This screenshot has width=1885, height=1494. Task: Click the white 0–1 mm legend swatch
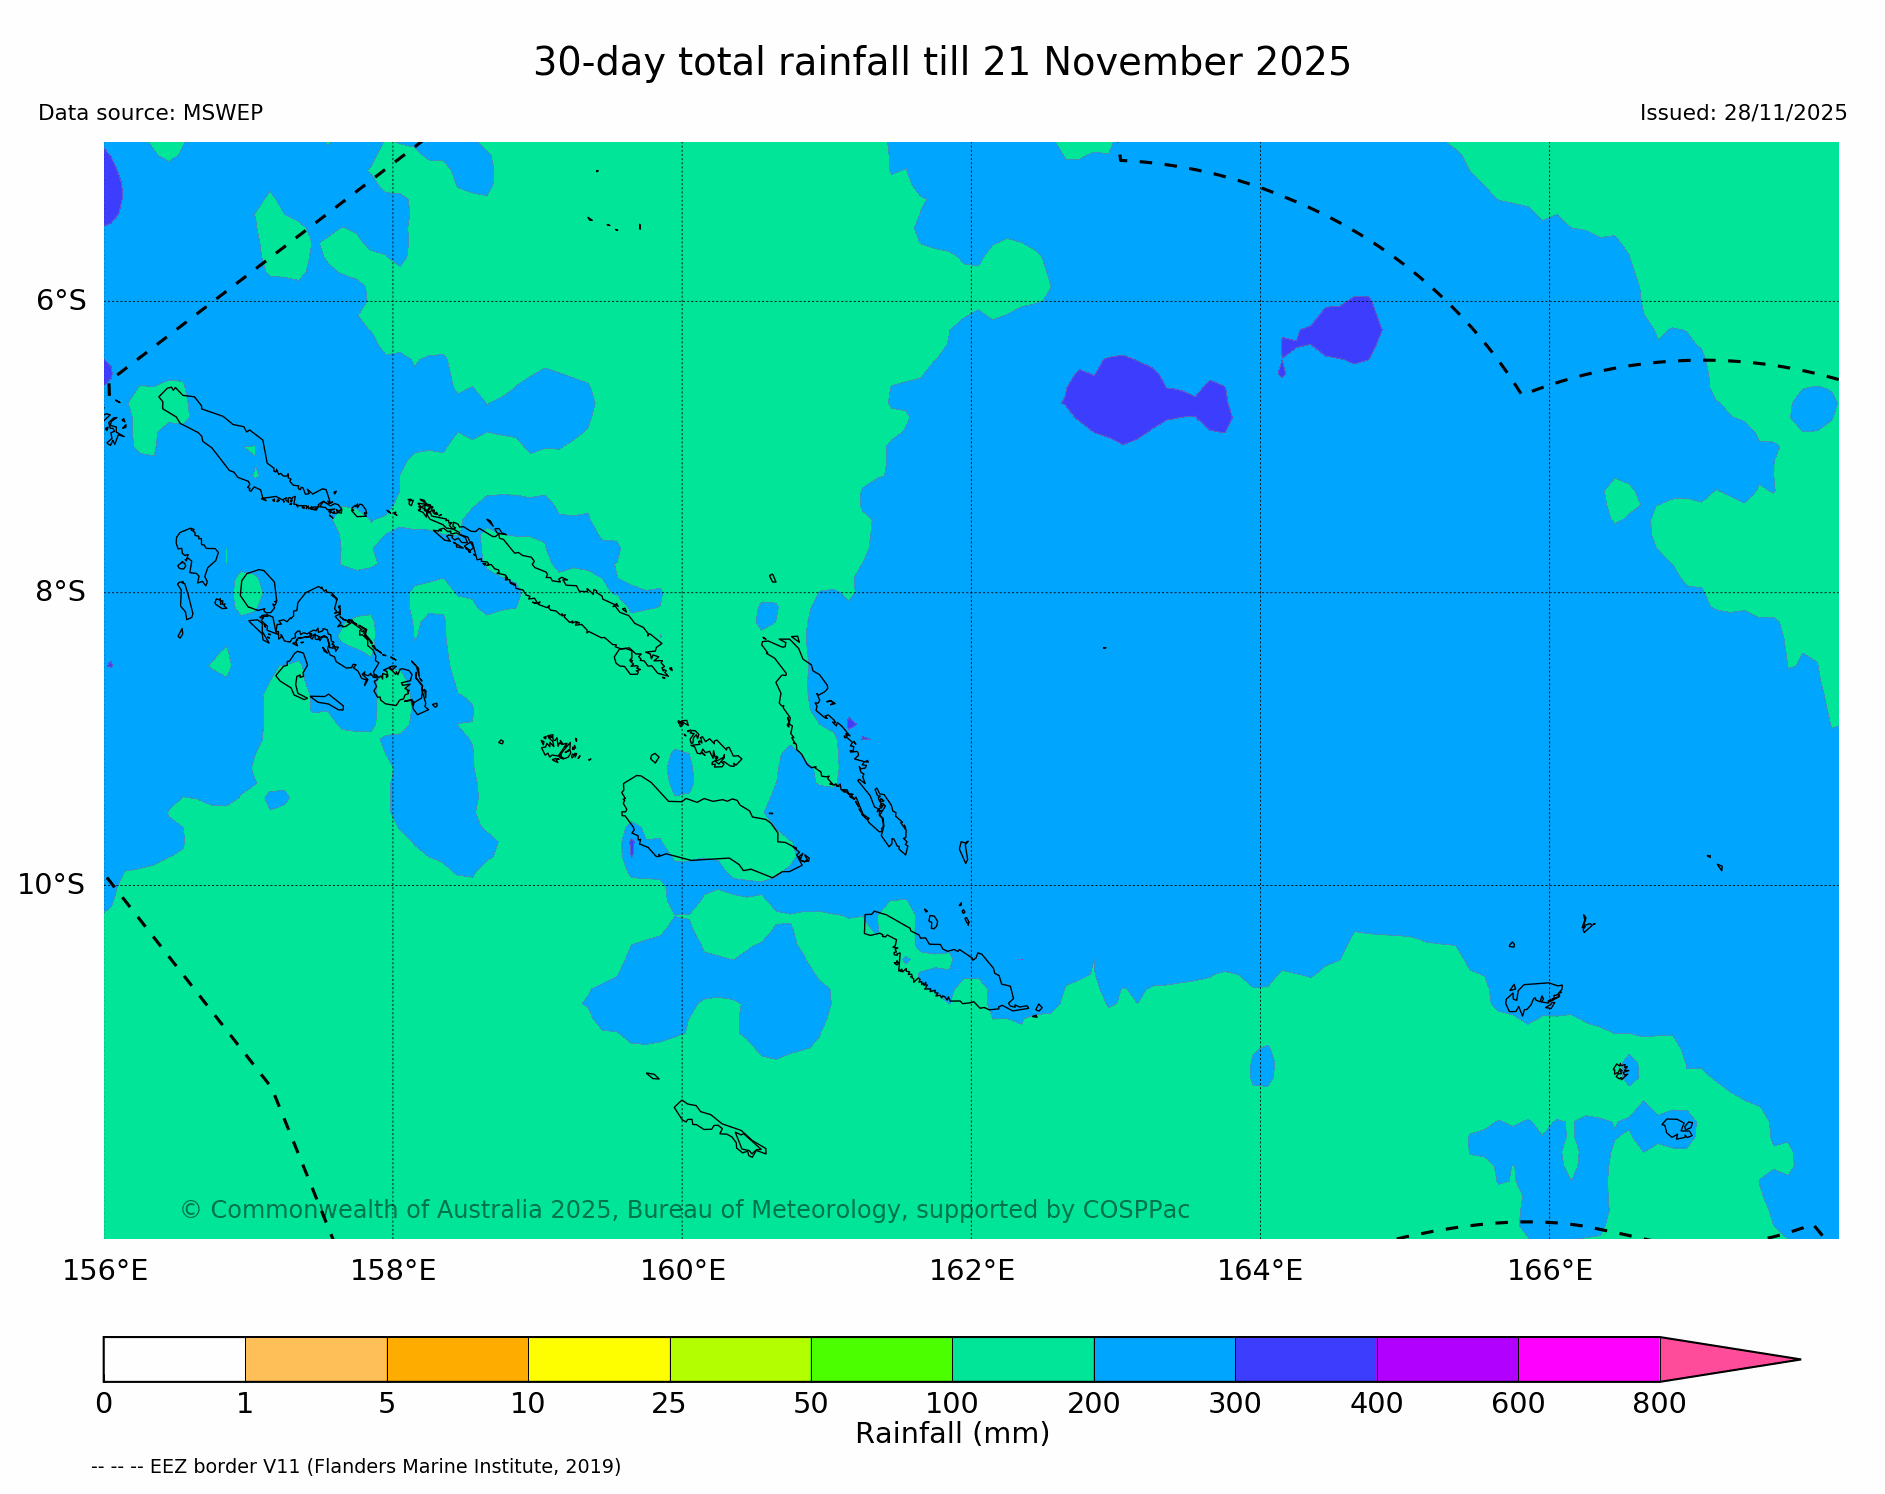[174, 1359]
